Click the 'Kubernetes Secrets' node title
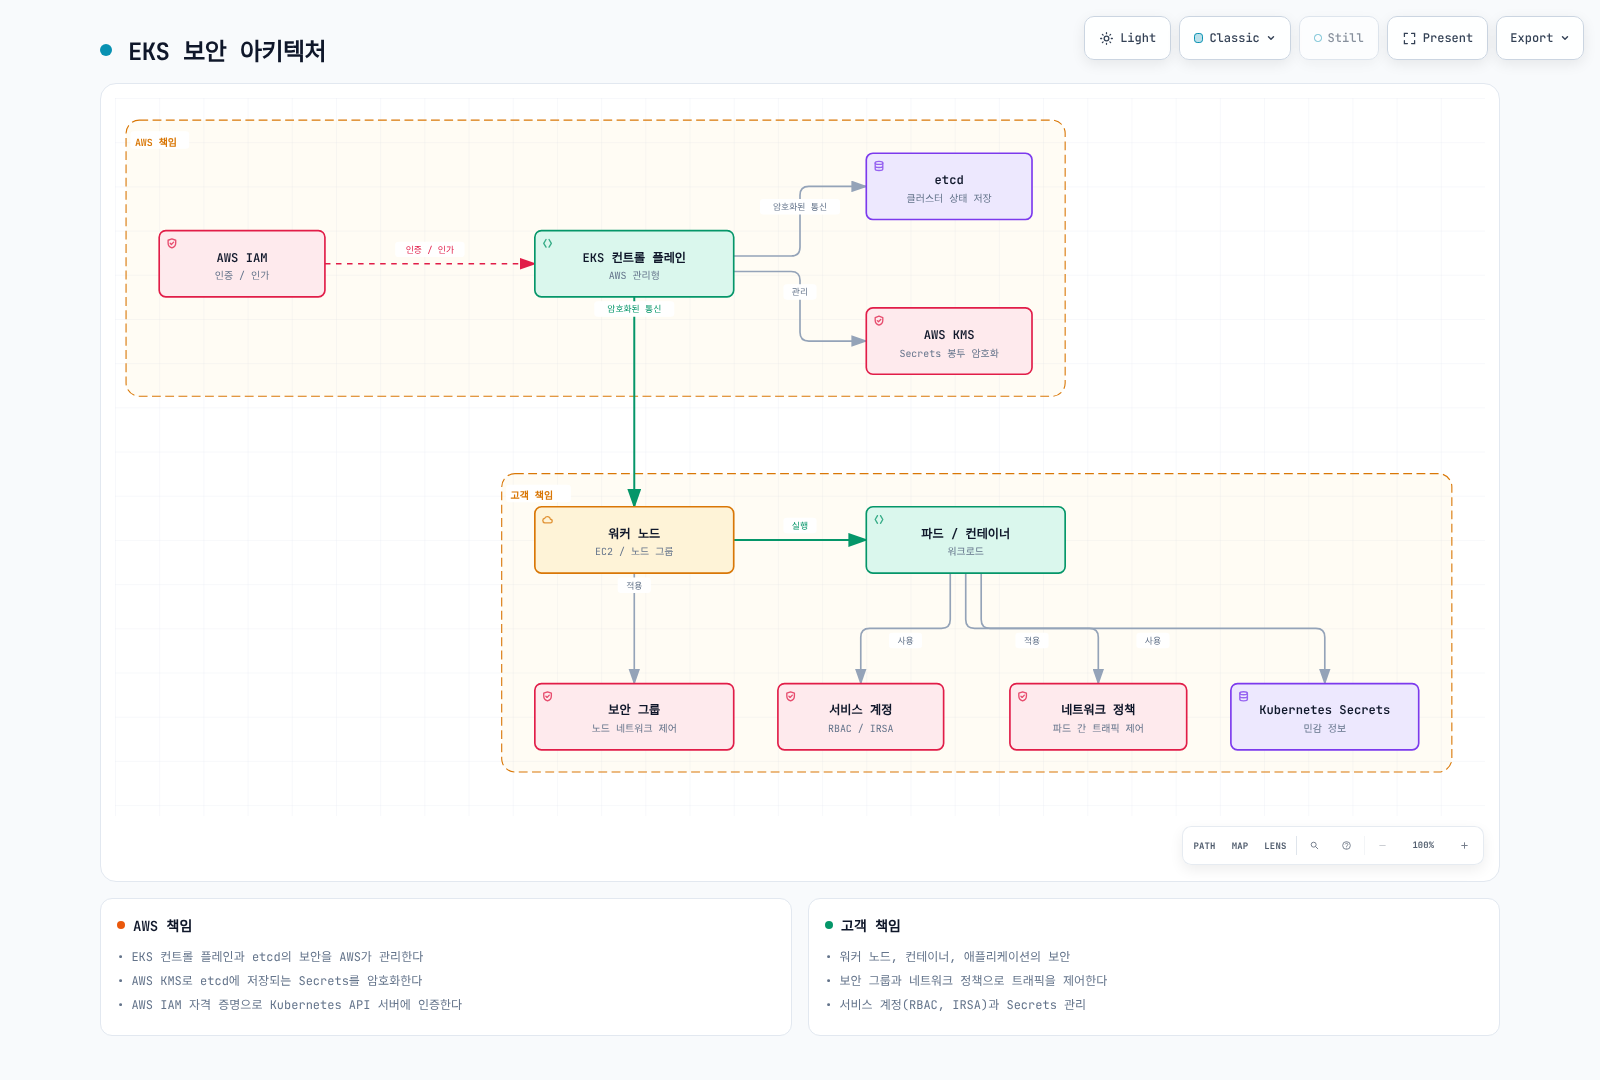 coord(1324,710)
